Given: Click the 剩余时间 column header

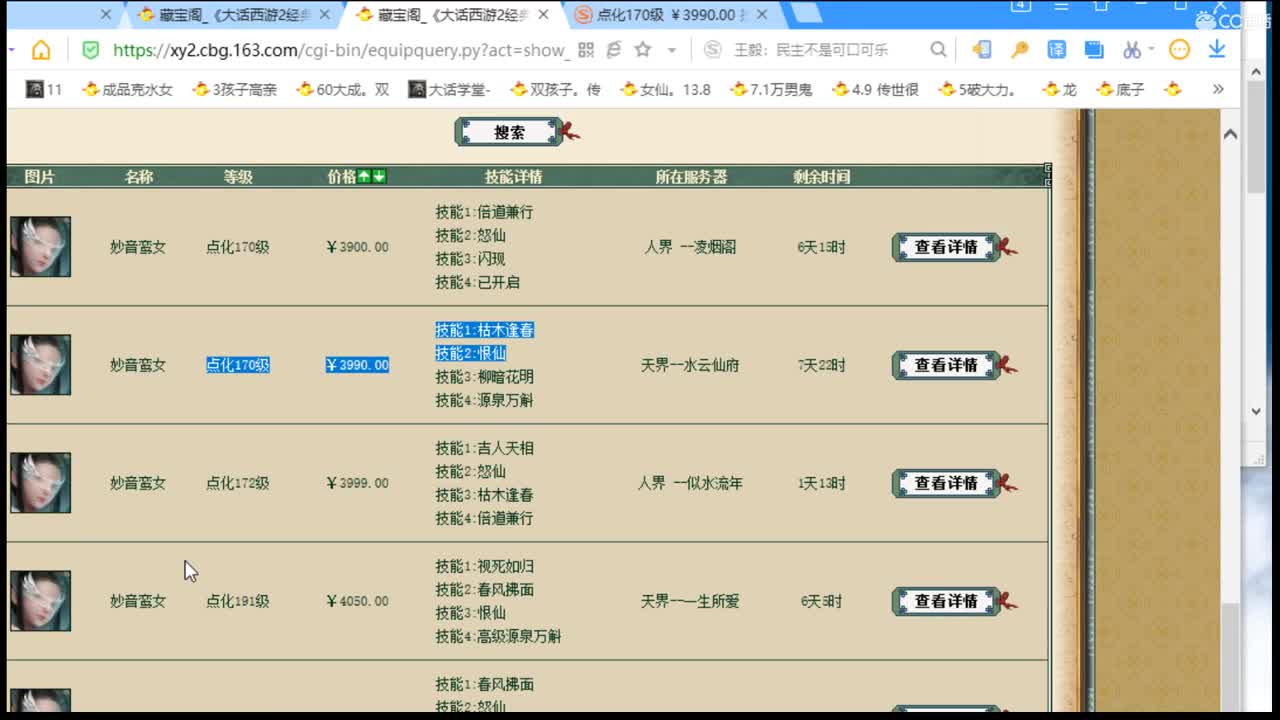Looking at the screenshot, I should (822, 177).
